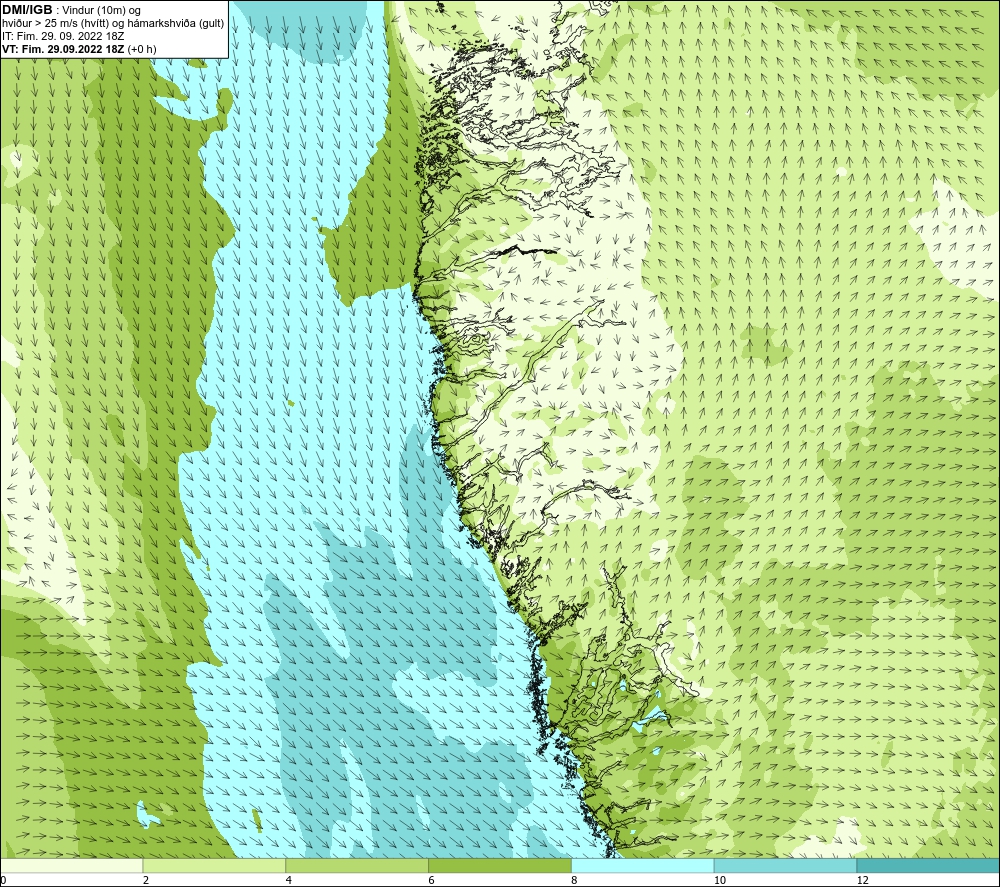Click the scale label '8'
1000x887 pixels.
(575, 881)
